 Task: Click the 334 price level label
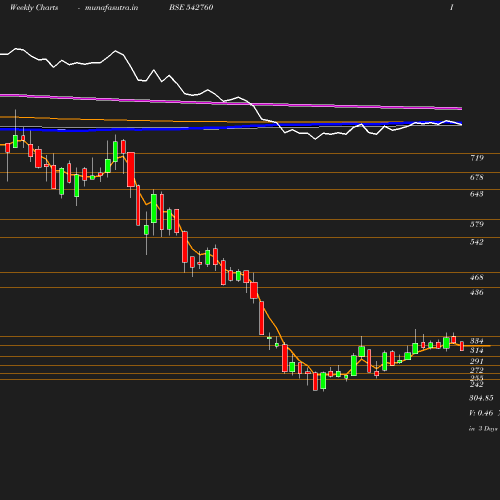[477, 341]
